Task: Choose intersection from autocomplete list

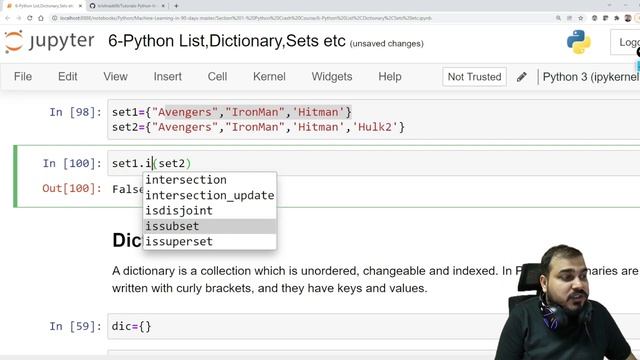Action: [210, 180]
